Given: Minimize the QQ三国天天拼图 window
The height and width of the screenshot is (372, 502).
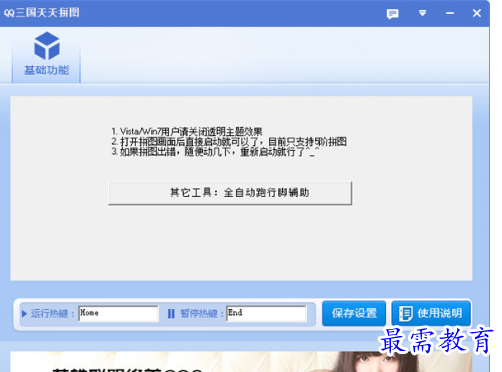Looking at the screenshot, I should (x=450, y=13).
